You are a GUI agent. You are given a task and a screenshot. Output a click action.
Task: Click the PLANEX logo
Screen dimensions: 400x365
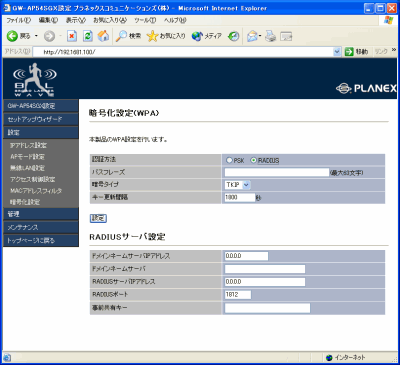(x=366, y=88)
